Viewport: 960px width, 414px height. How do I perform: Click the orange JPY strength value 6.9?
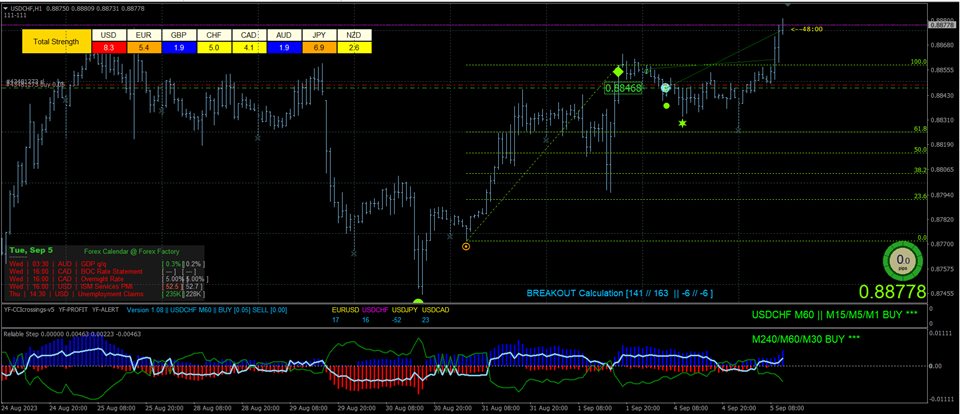(319, 47)
